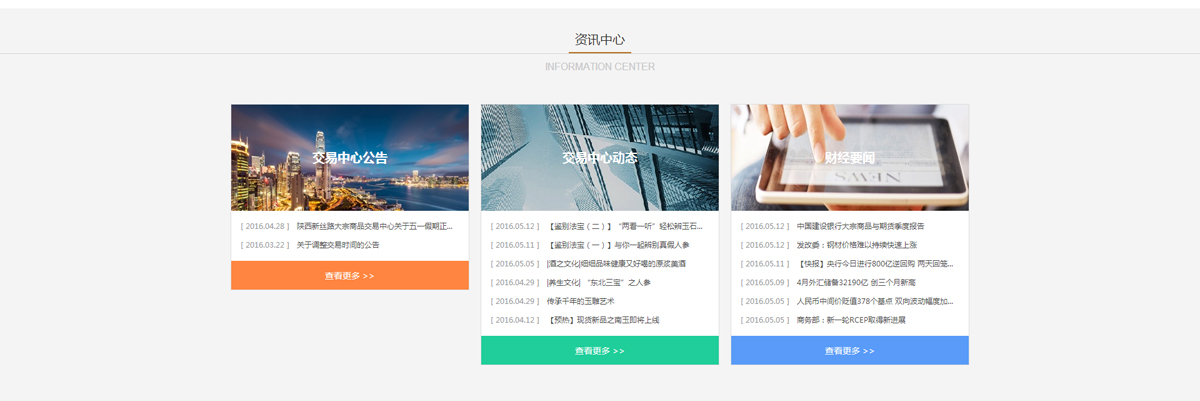Click the blue 查看更多 button under 财经要闻

(x=850, y=351)
